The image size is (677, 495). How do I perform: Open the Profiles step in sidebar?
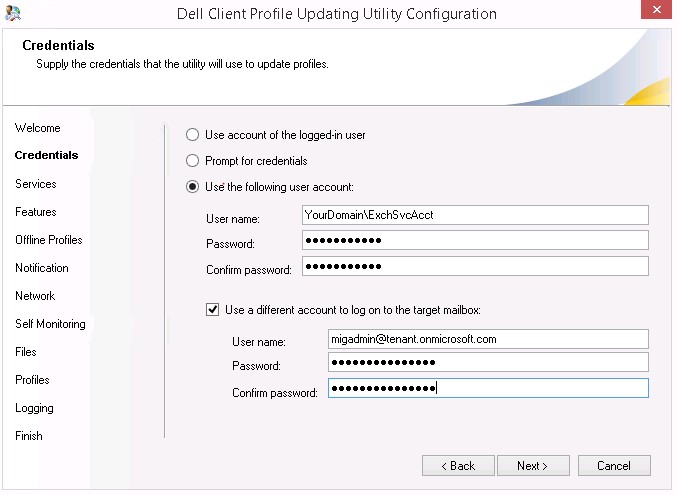(32, 380)
